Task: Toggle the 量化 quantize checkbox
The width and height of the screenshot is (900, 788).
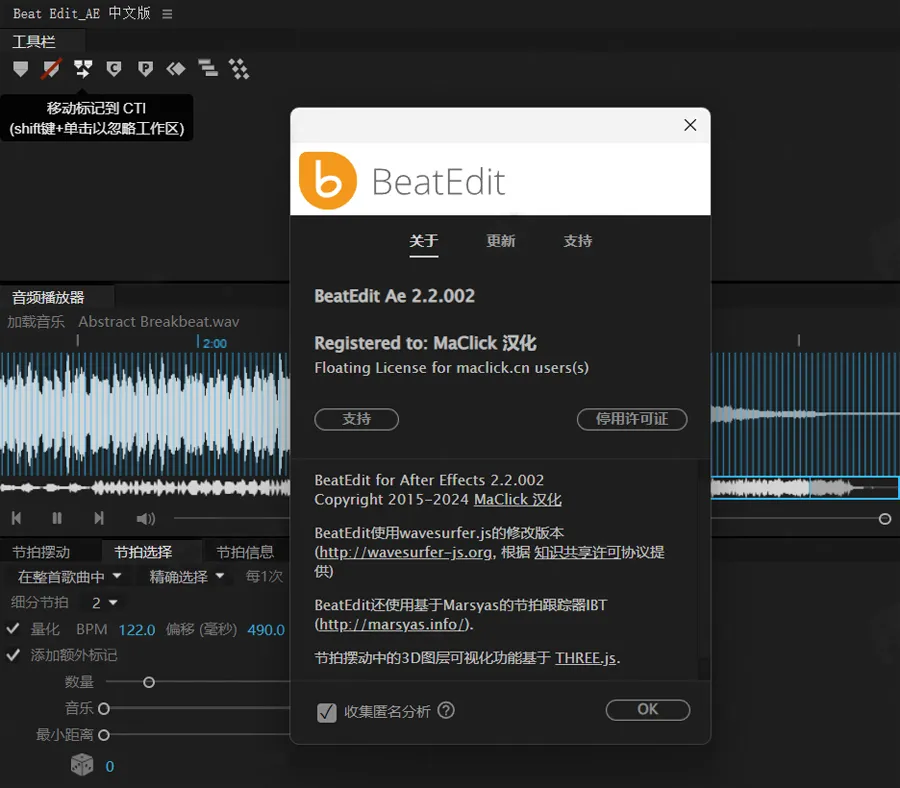Action: (x=14, y=629)
